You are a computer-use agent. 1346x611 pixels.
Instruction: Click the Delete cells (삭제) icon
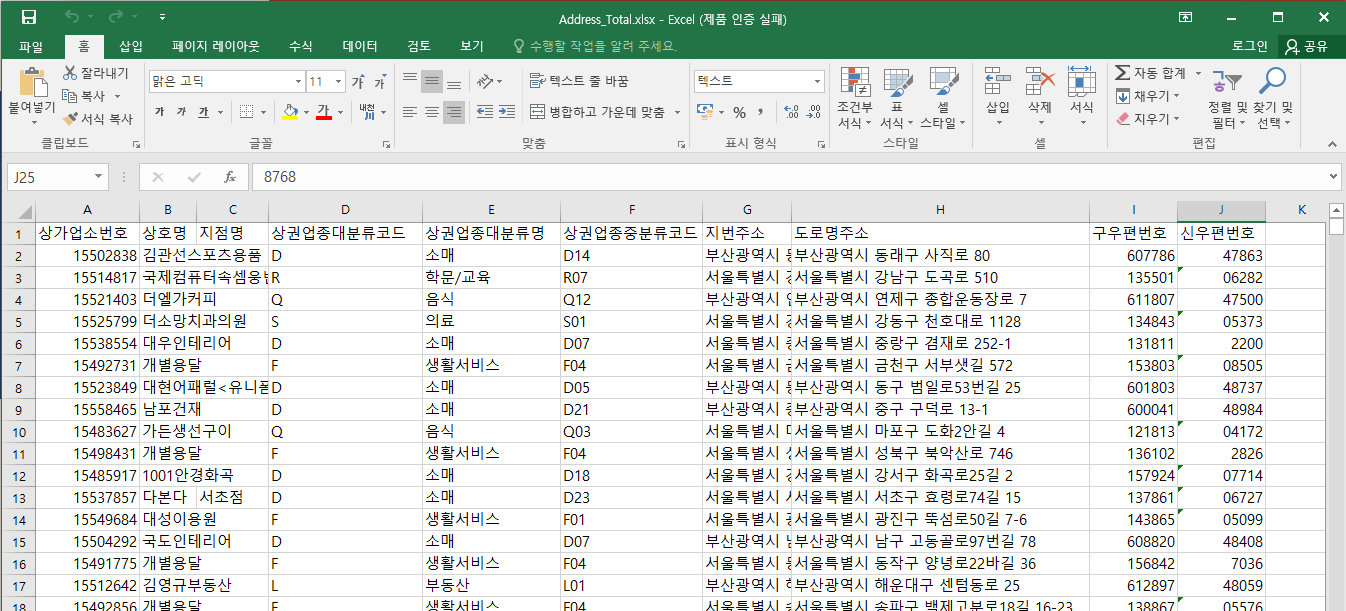(1040, 83)
